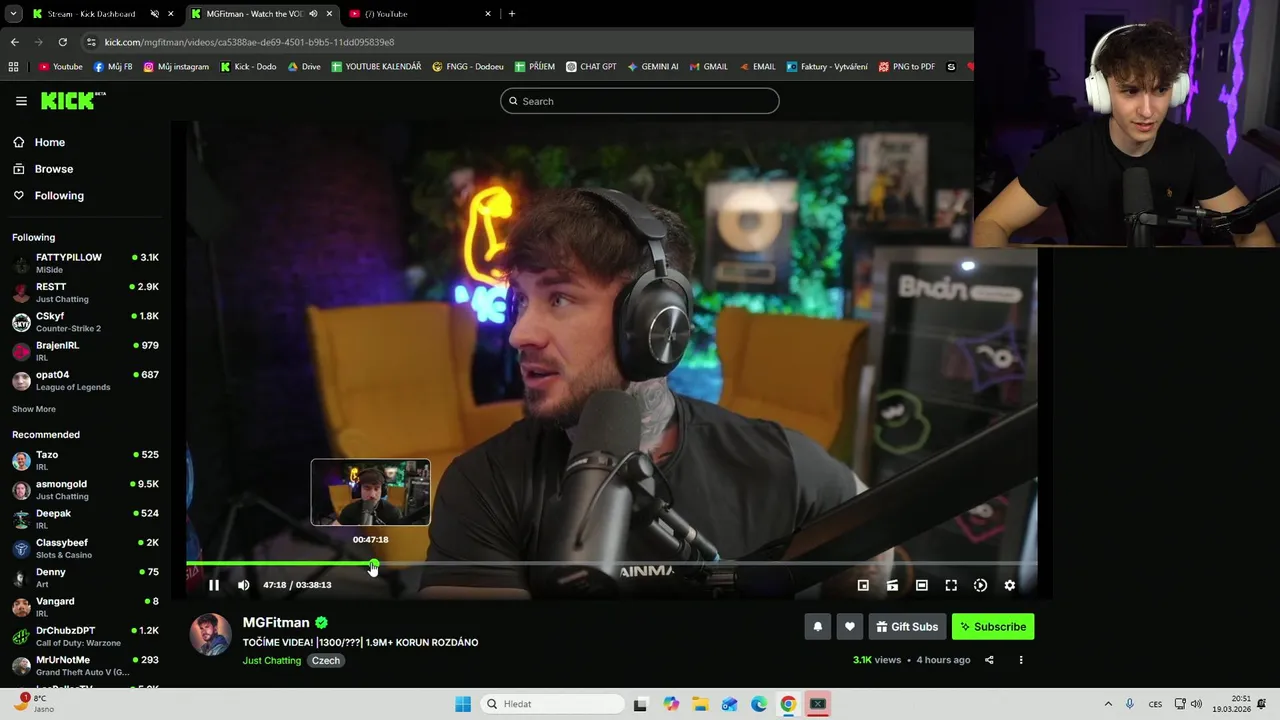This screenshot has height=720, width=1280.
Task: Open the Just Chatting category link
Action: click(272, 661)
